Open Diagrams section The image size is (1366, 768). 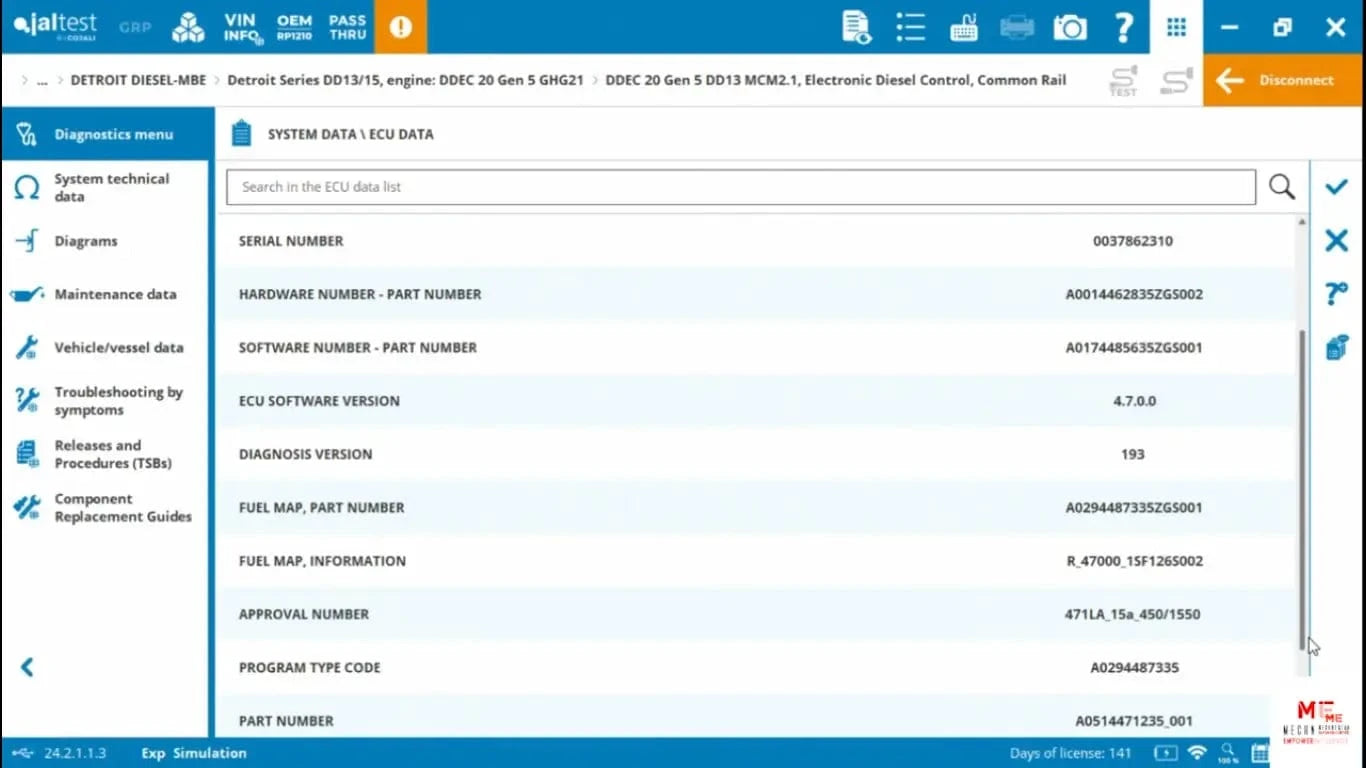click(107, 241)
